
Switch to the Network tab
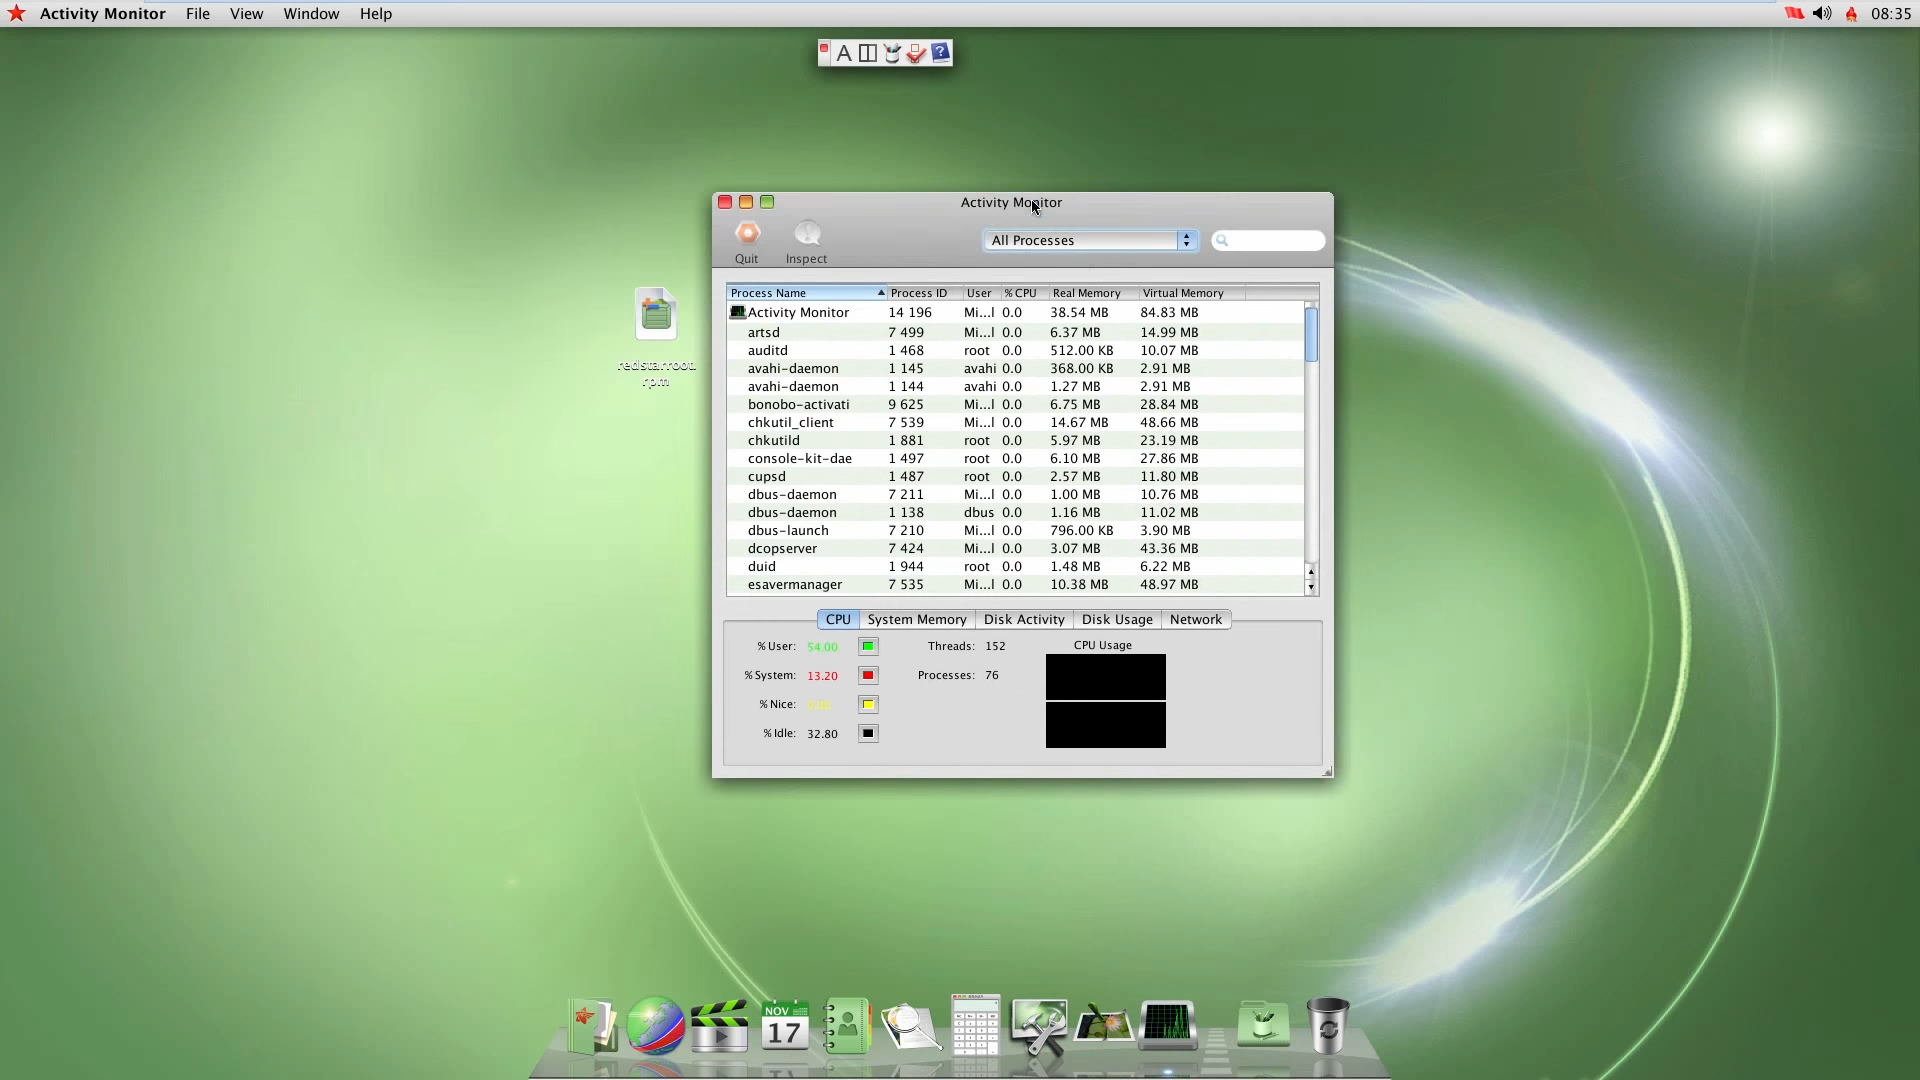[x=1196, y=620]
